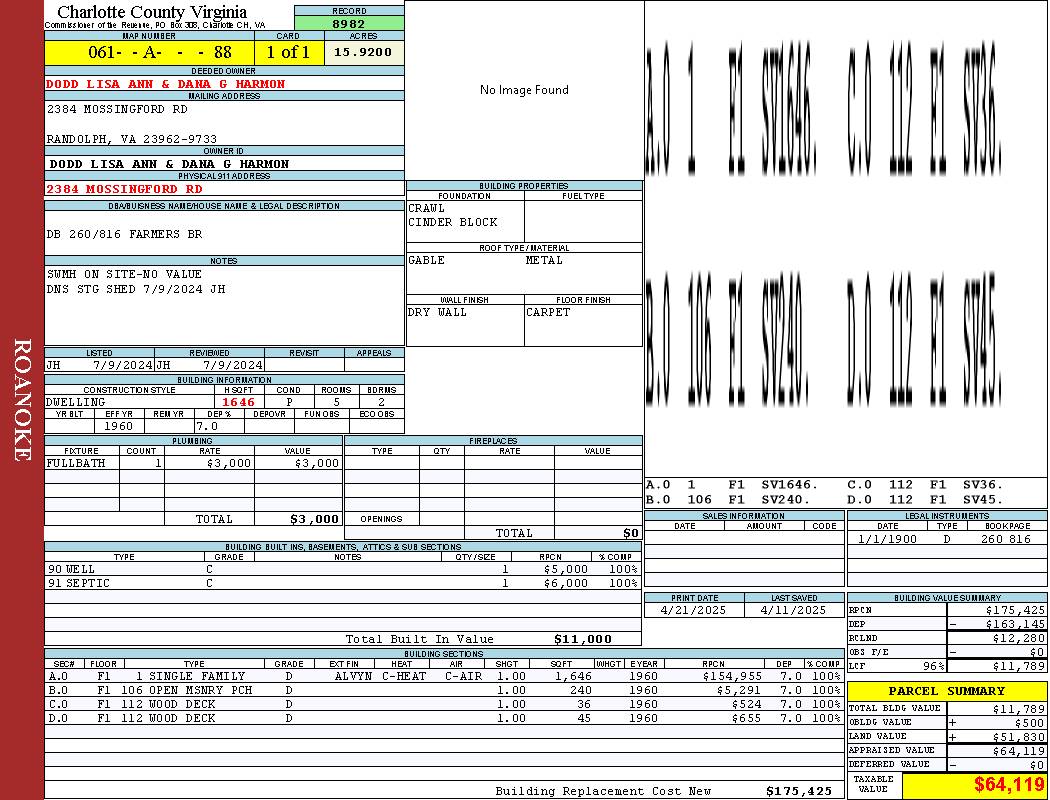Image resolution: width=1050 pixels, height=800 pixels.
Task: Select the acres value 15.9200
Action: coord(363,52)
